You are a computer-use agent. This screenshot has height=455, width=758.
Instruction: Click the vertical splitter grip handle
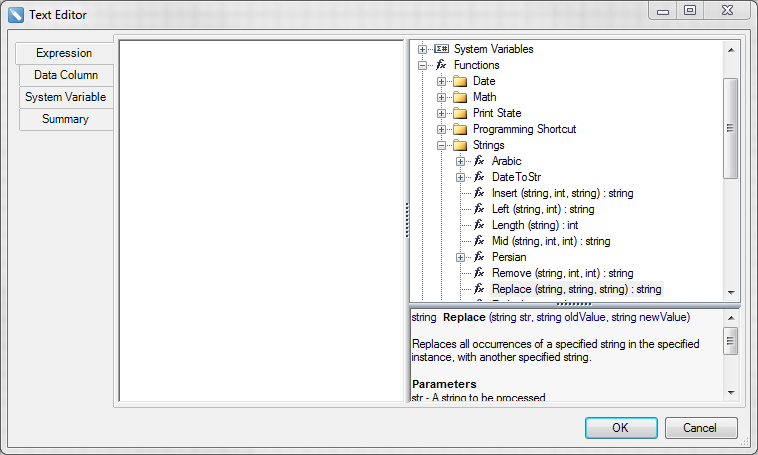[407, 220]
